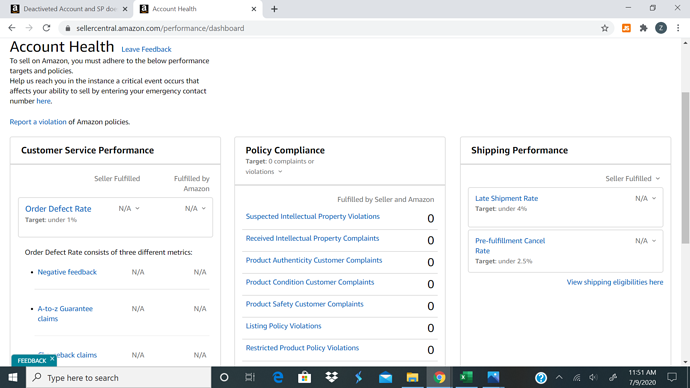690x388 pixels.
Task: Open the Seller Fulfilled dropdown under Shipping Performance
Action: pyautogui.click(x=632, y=179)
